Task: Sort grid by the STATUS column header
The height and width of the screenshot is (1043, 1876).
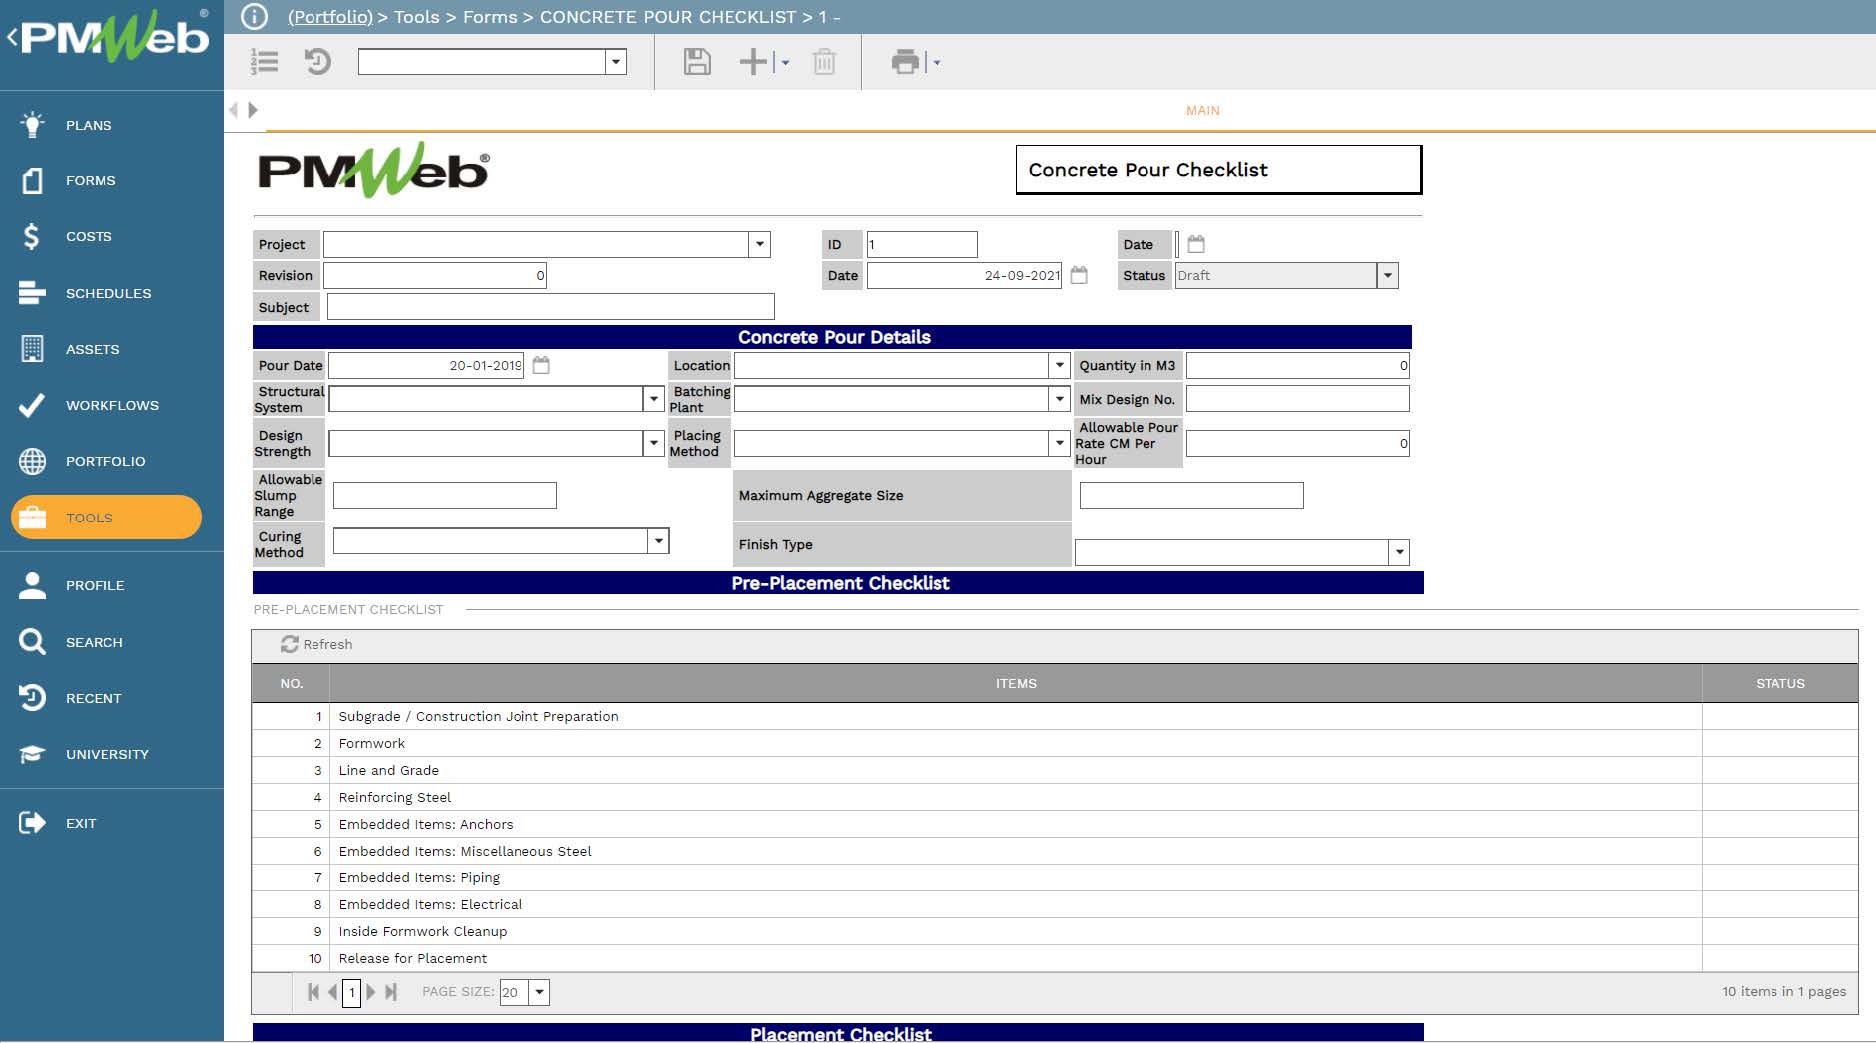Action: (1780, 683)
